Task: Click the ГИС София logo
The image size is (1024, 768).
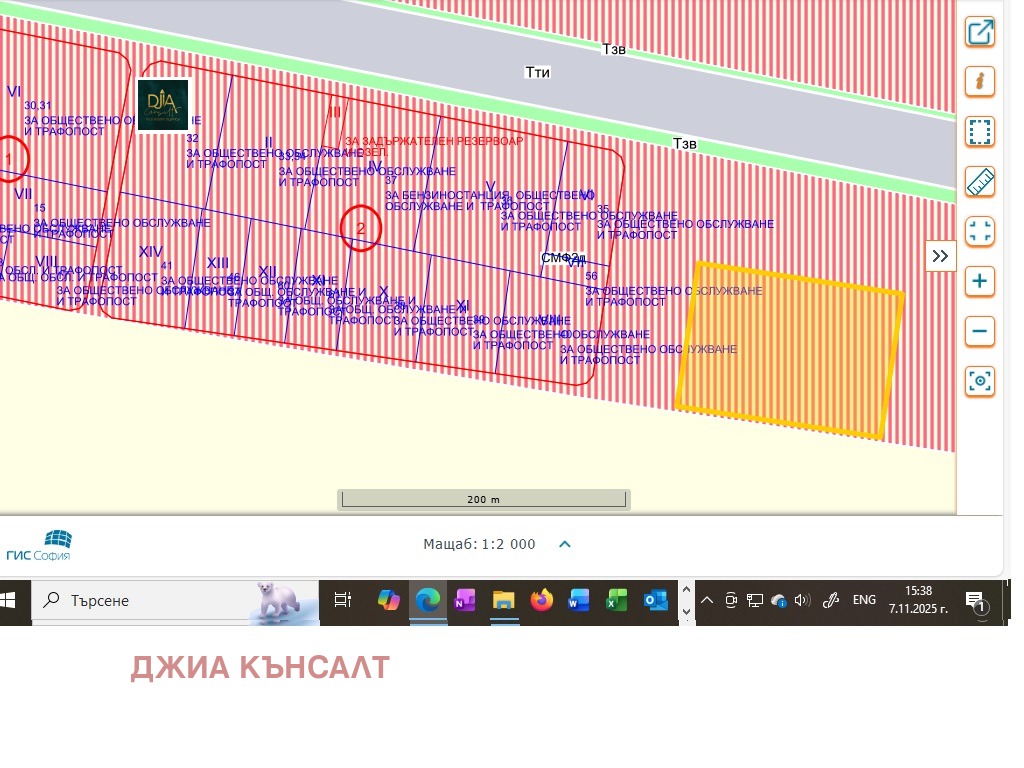Action: point(40,545)
